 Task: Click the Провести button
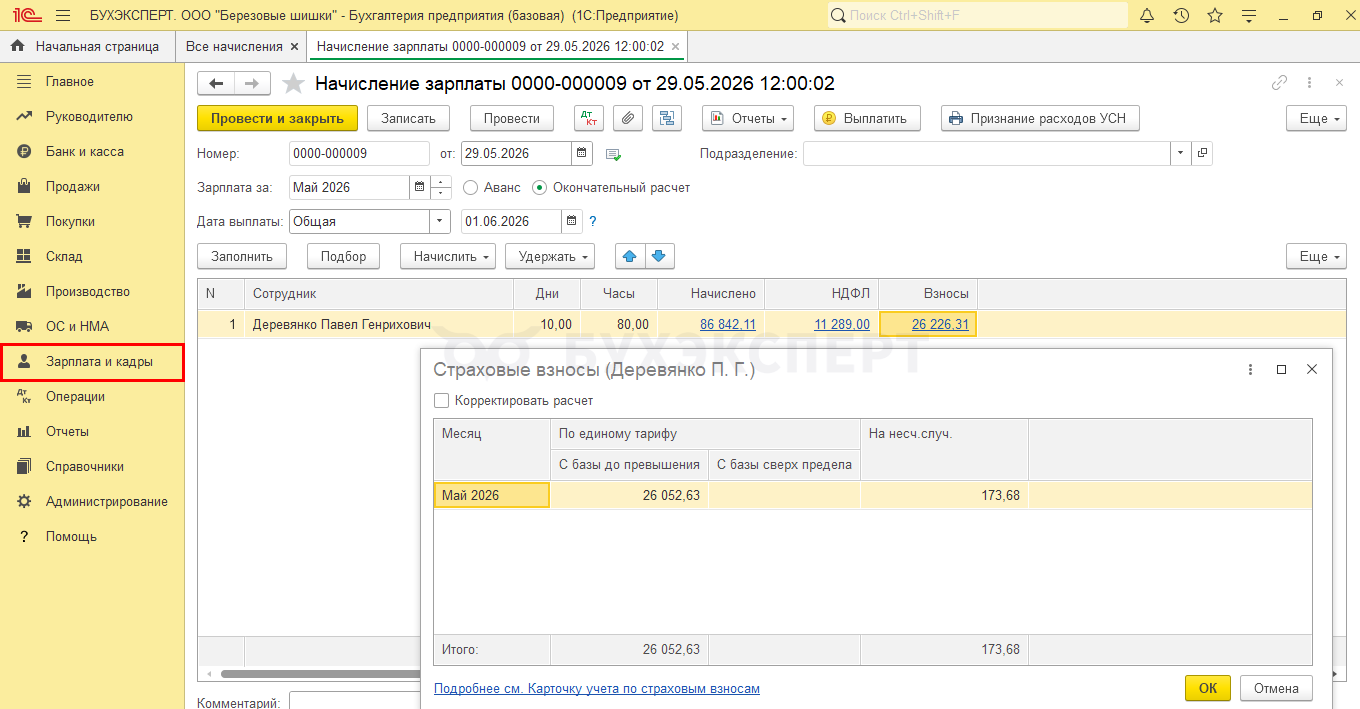512,118
